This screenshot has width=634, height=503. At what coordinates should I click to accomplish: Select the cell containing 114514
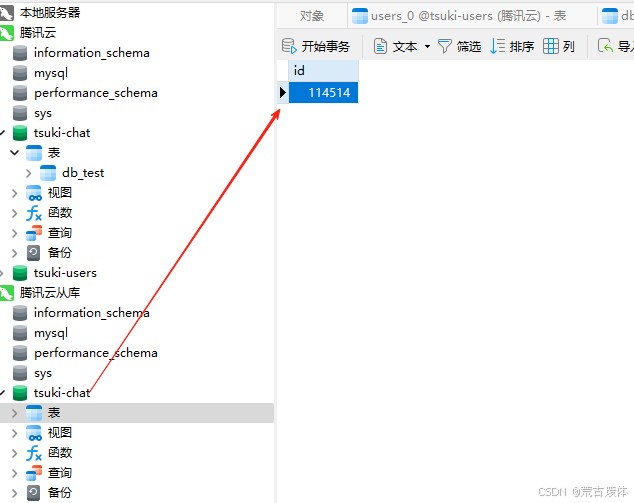(323, 93)
